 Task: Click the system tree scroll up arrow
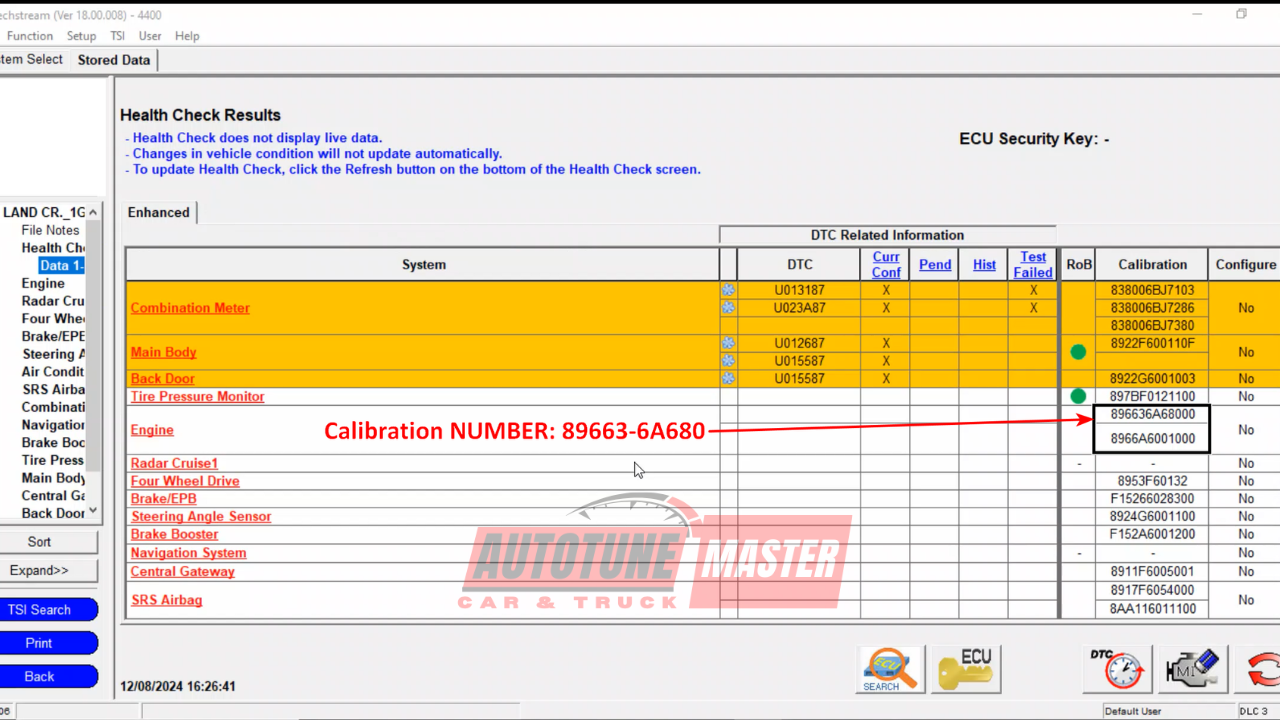[93, 212]
